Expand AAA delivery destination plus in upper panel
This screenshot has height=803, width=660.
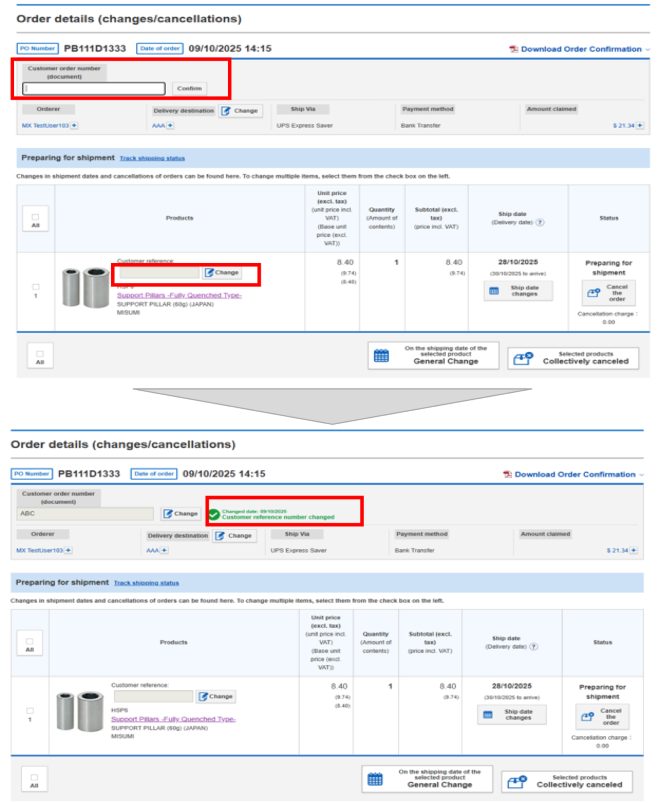(x=169, y=126)
